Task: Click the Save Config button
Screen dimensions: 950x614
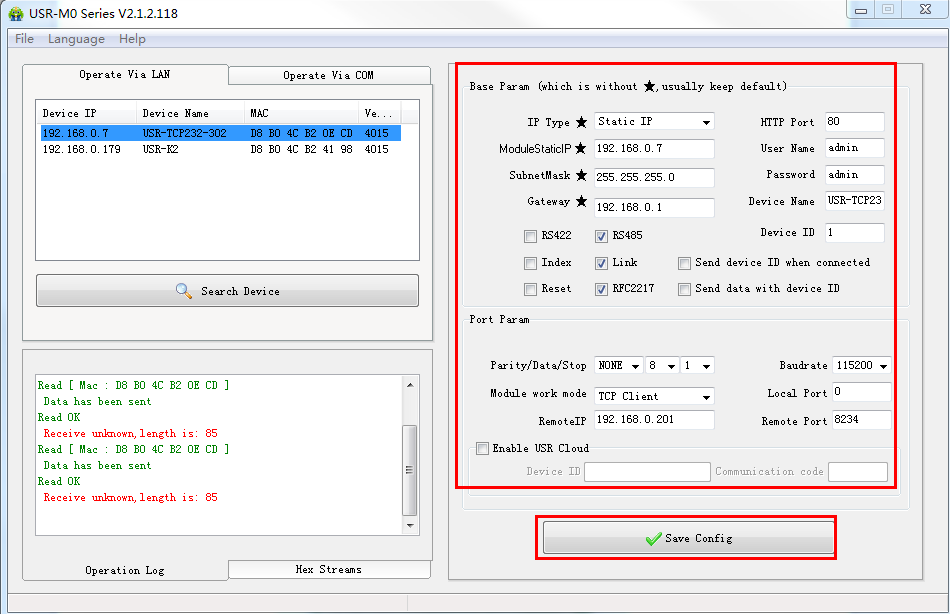Action: 688,538
